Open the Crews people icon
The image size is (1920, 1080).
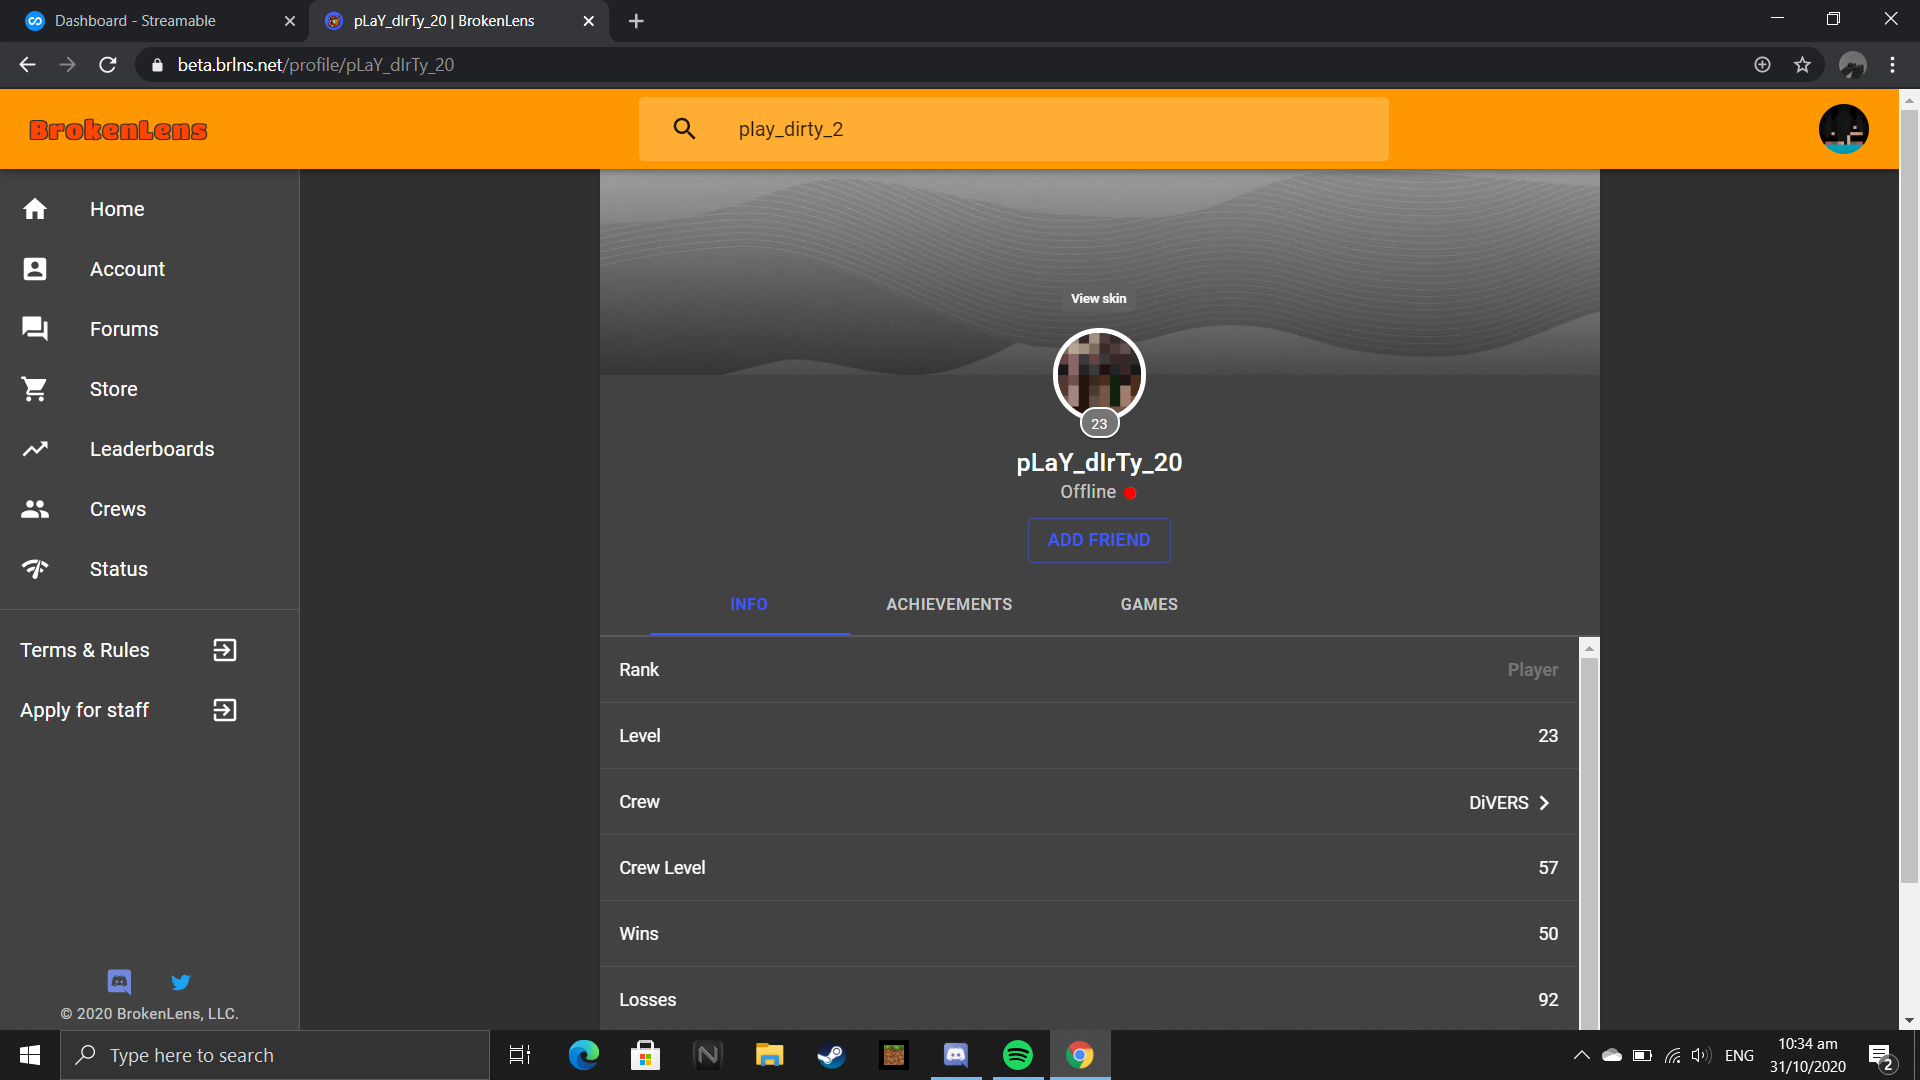tap(35, 509)
